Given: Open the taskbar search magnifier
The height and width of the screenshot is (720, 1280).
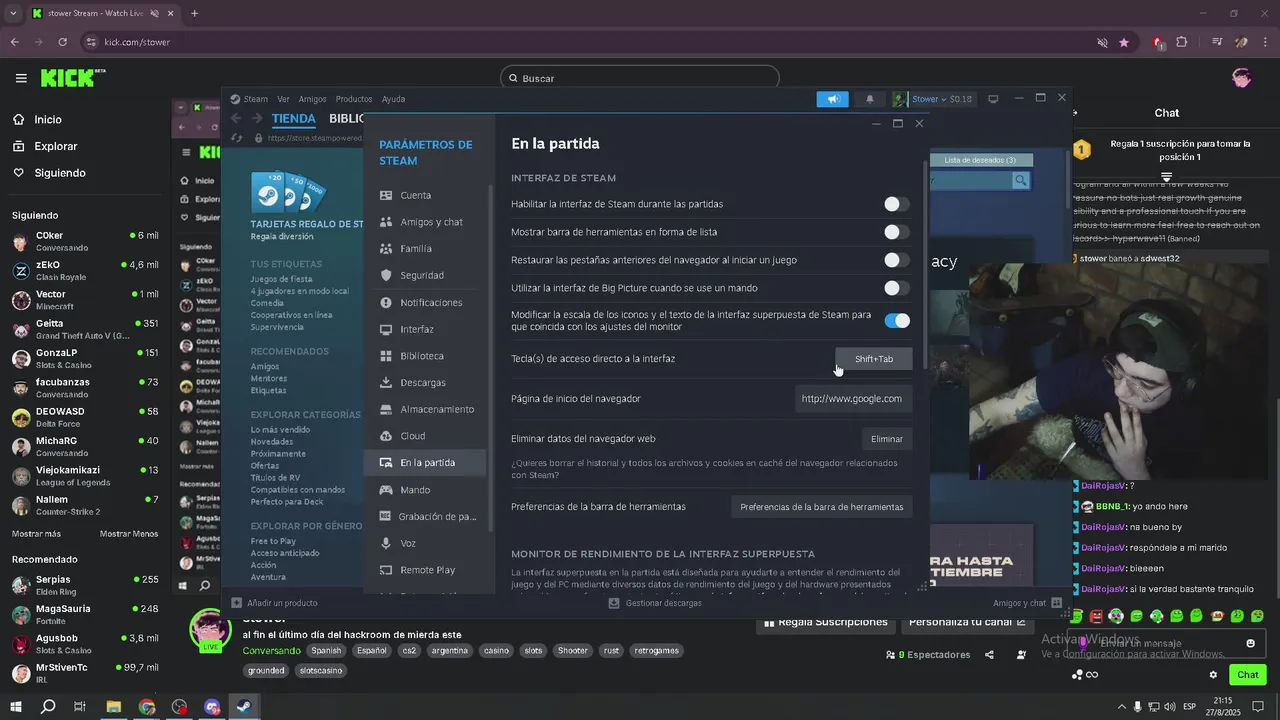Looking at the screenshot, I should tap(48, 707).
